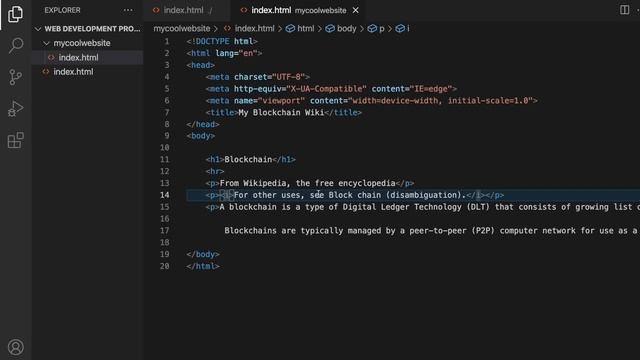This screenshot has width=640, height=360.
Task: Click the opening head tag
Action: click(x=200, y=65)
